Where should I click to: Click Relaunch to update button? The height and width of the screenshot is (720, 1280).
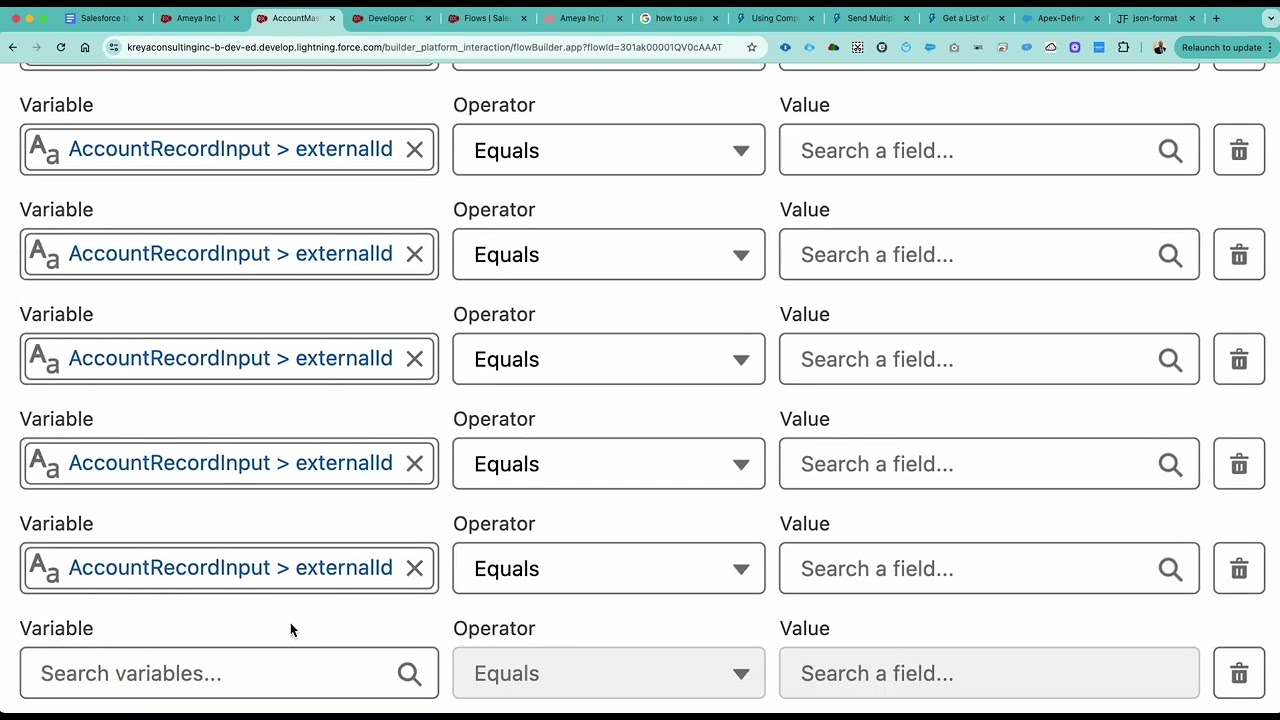(x=1220, y=47)
